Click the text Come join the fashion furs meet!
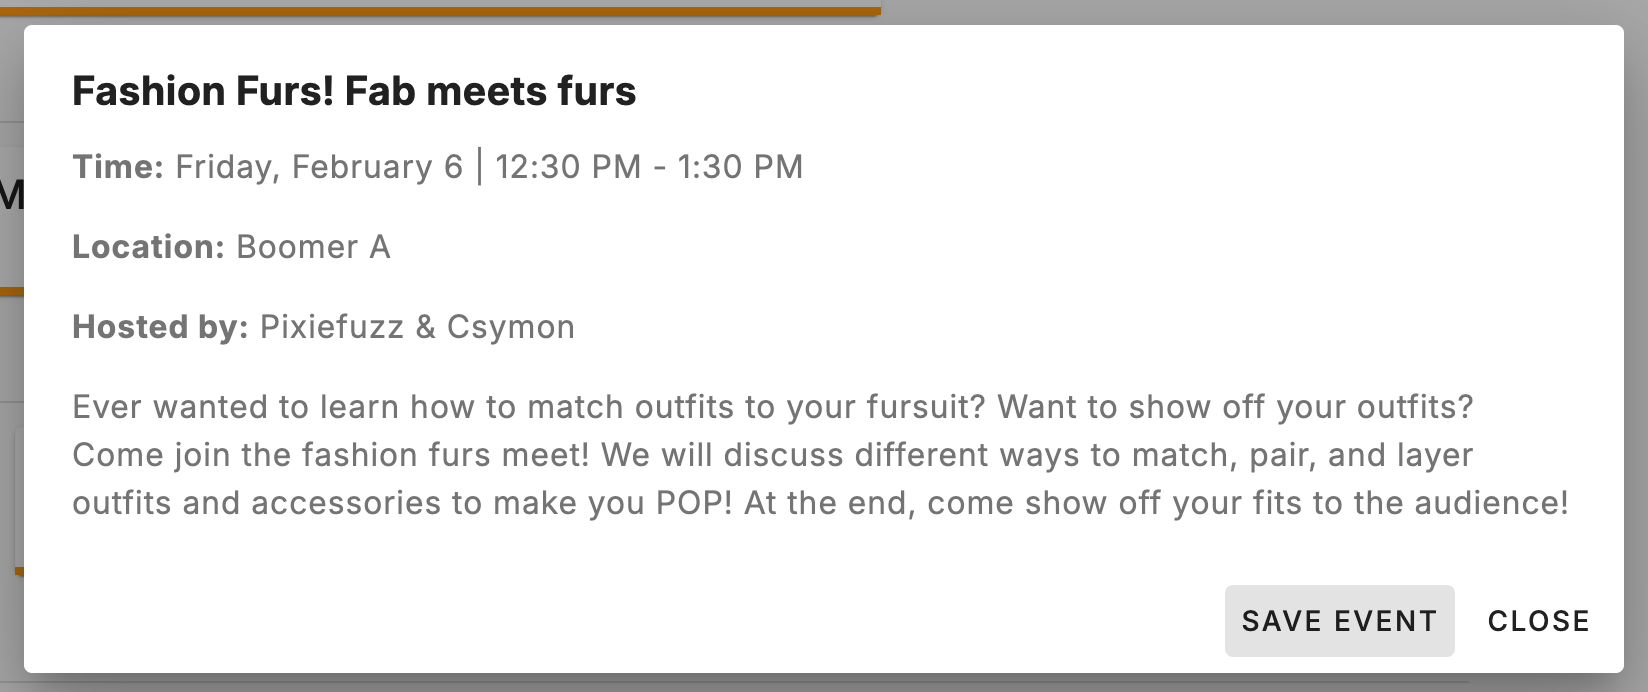 [x=331, y=455]
